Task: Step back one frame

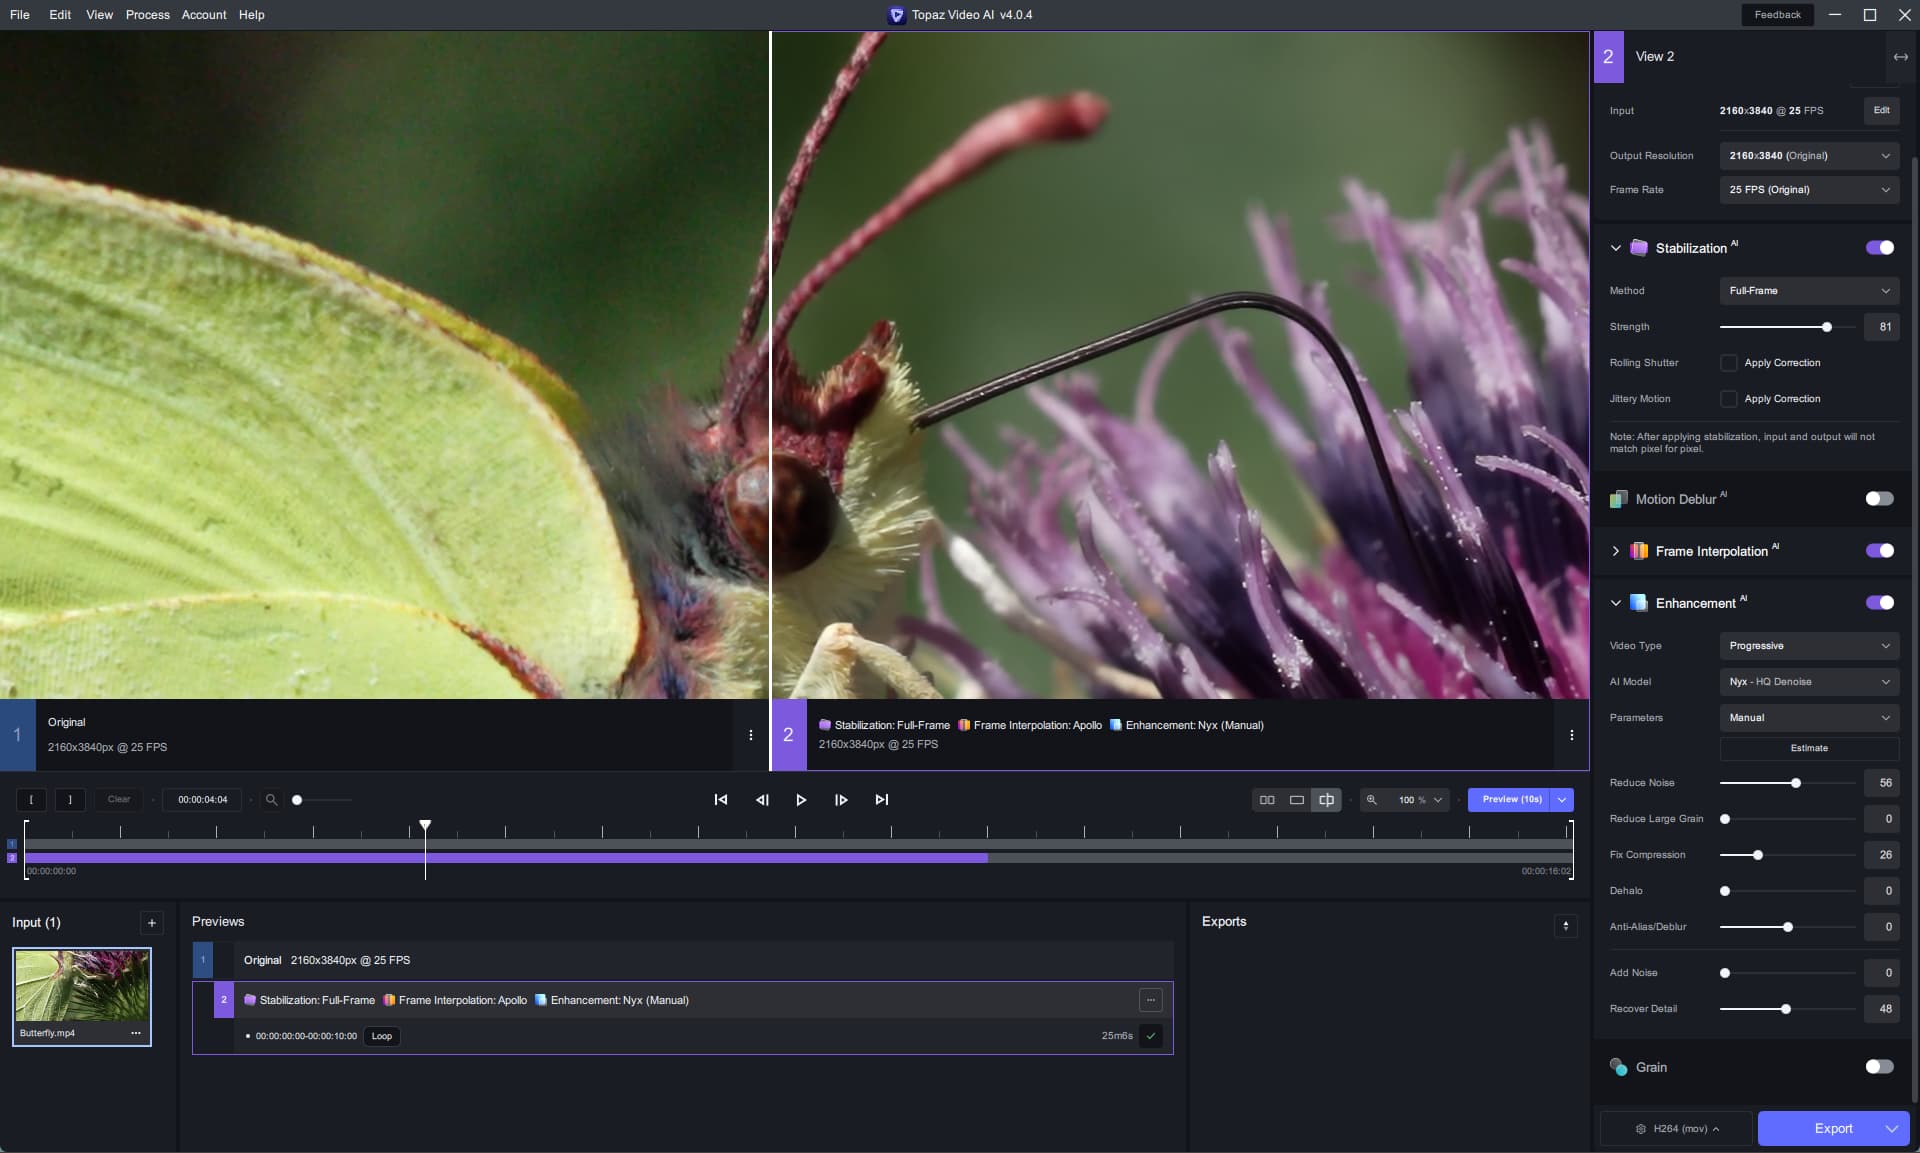Action: (x=762, y=800)
